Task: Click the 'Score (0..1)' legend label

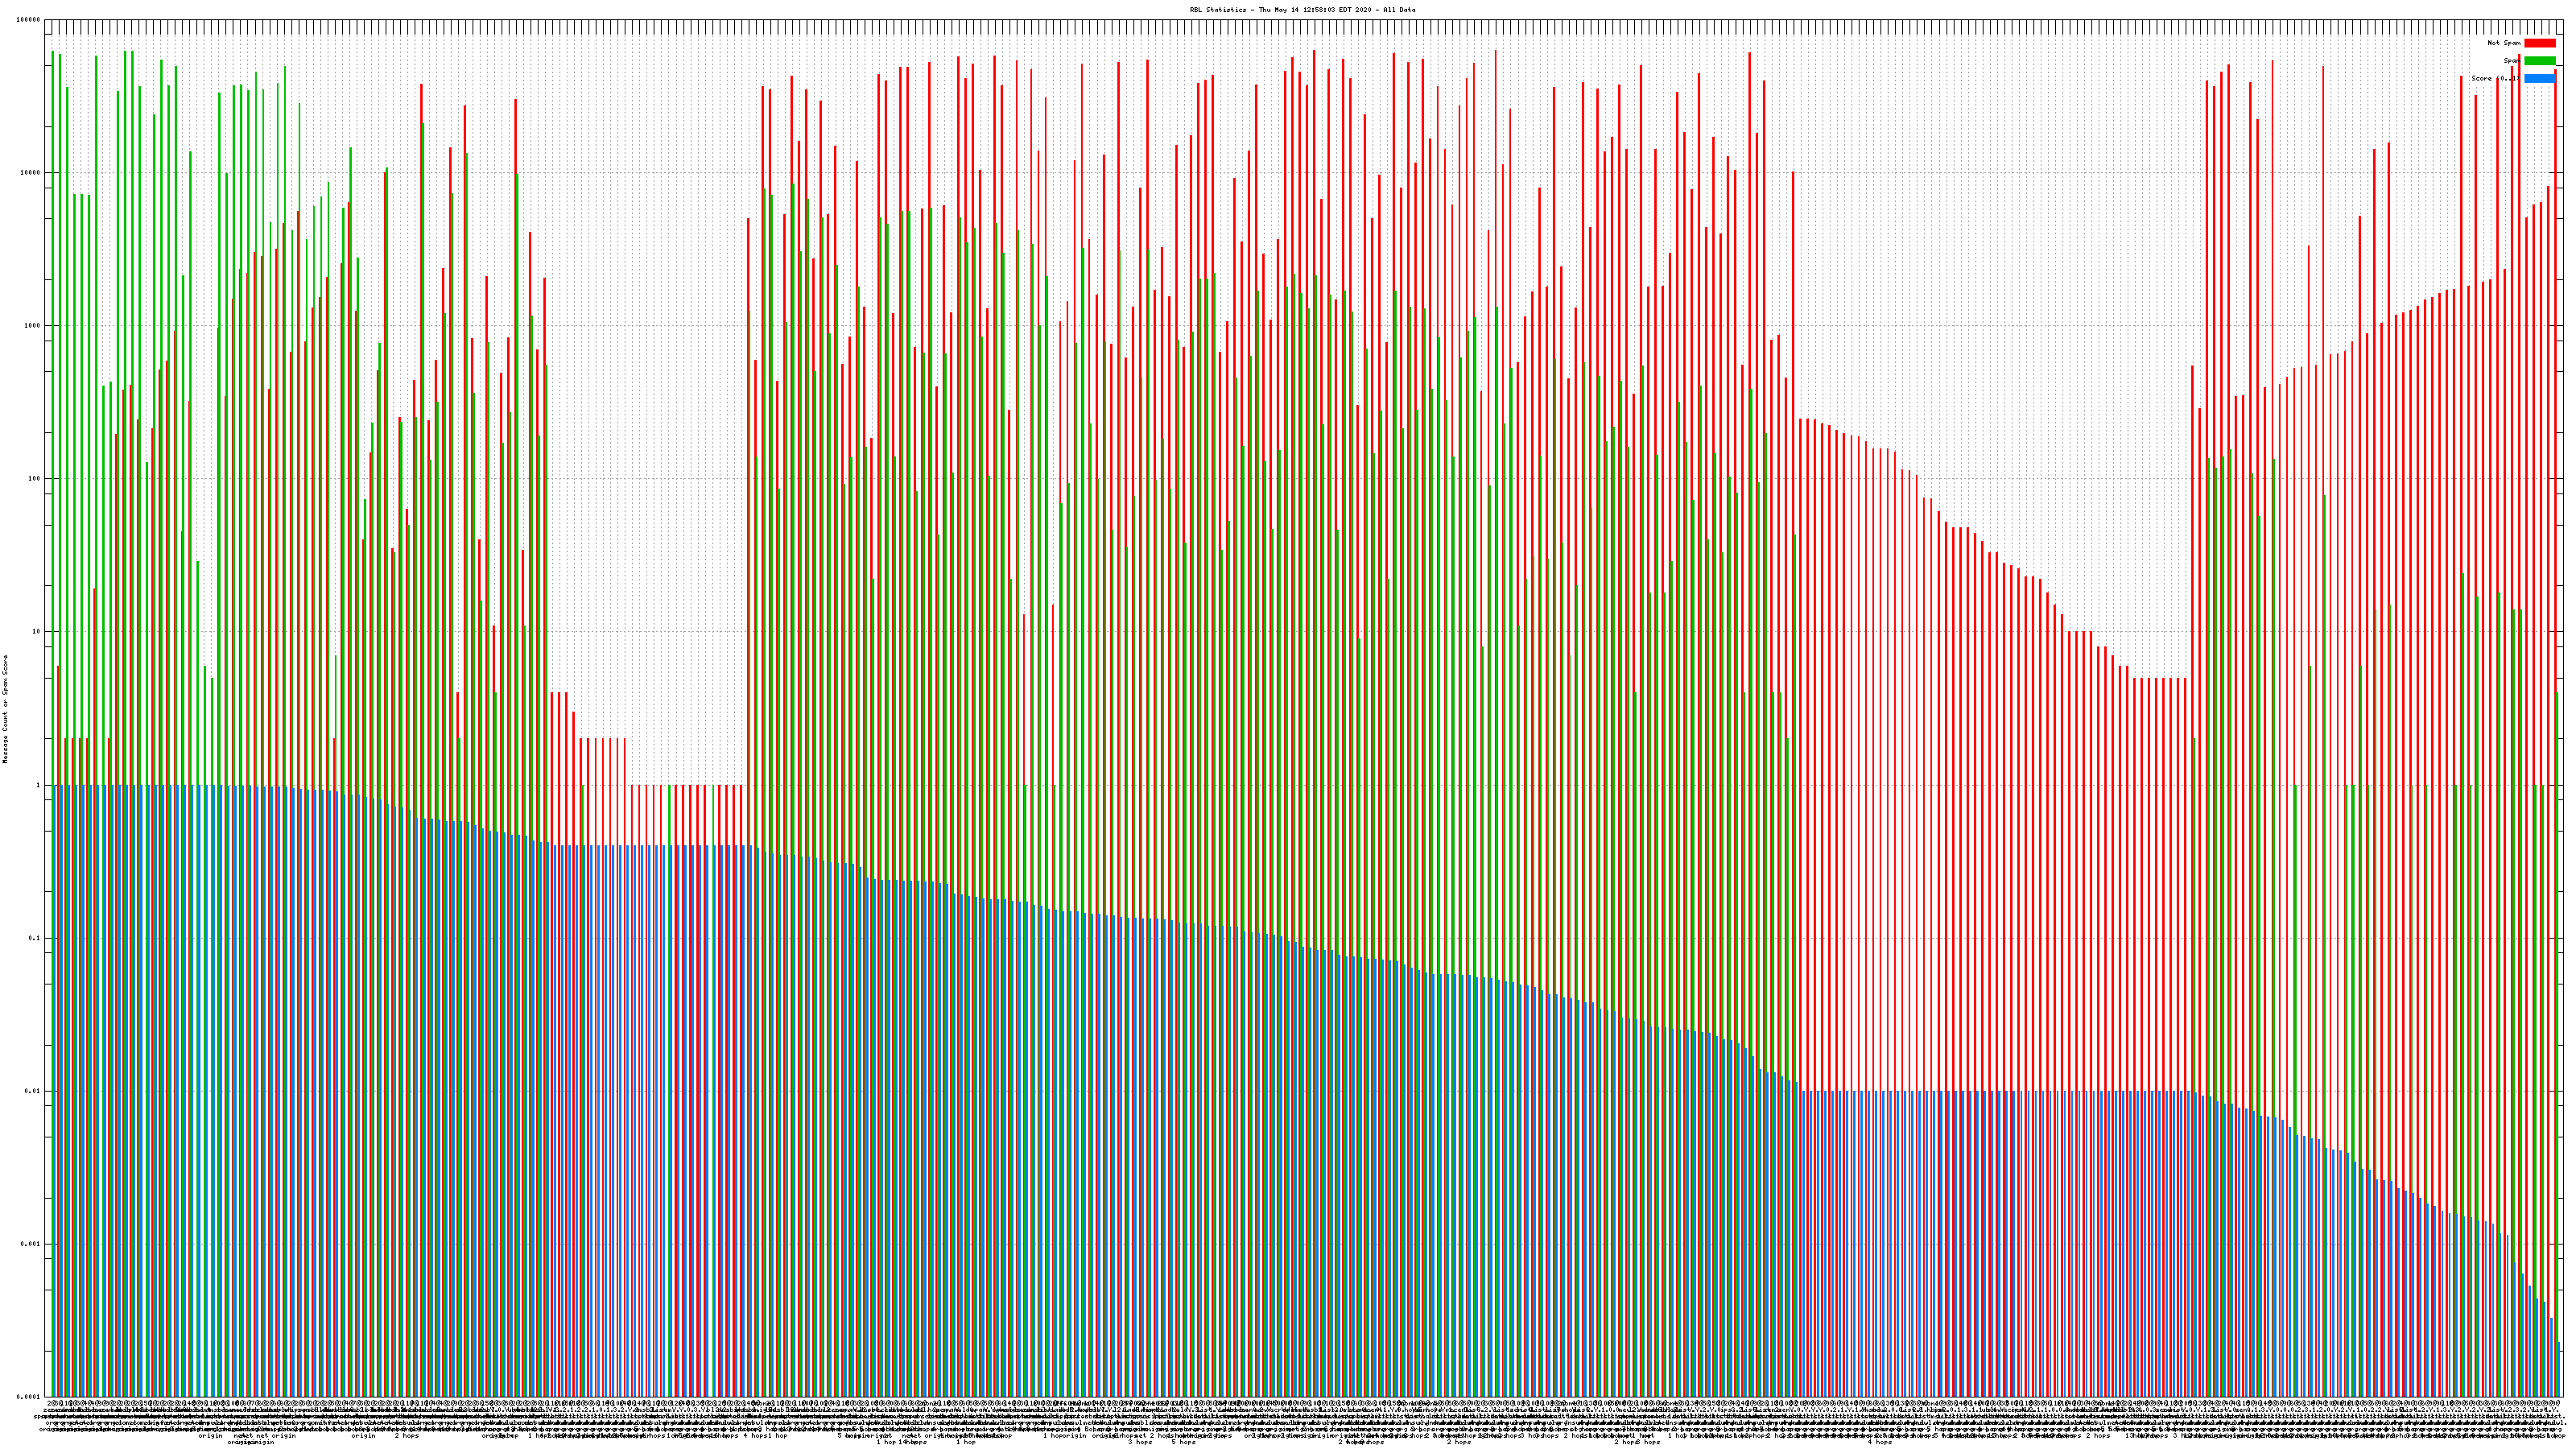Action: click(2494, 78)
